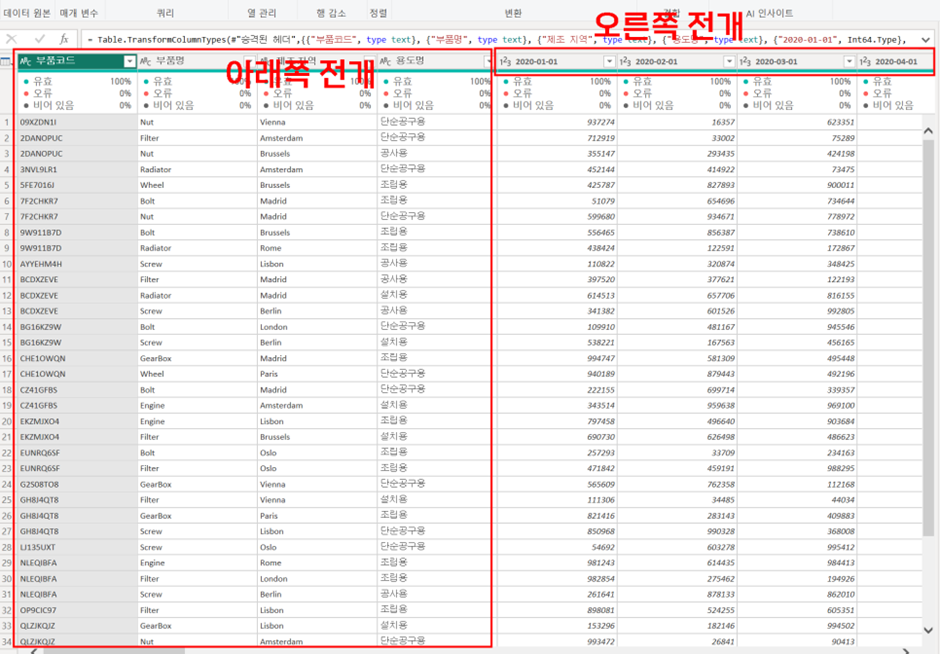This screenshot has height=654, width=940.
Task: Change data type via ABC icon of 용도명
Action: (386, 61)
